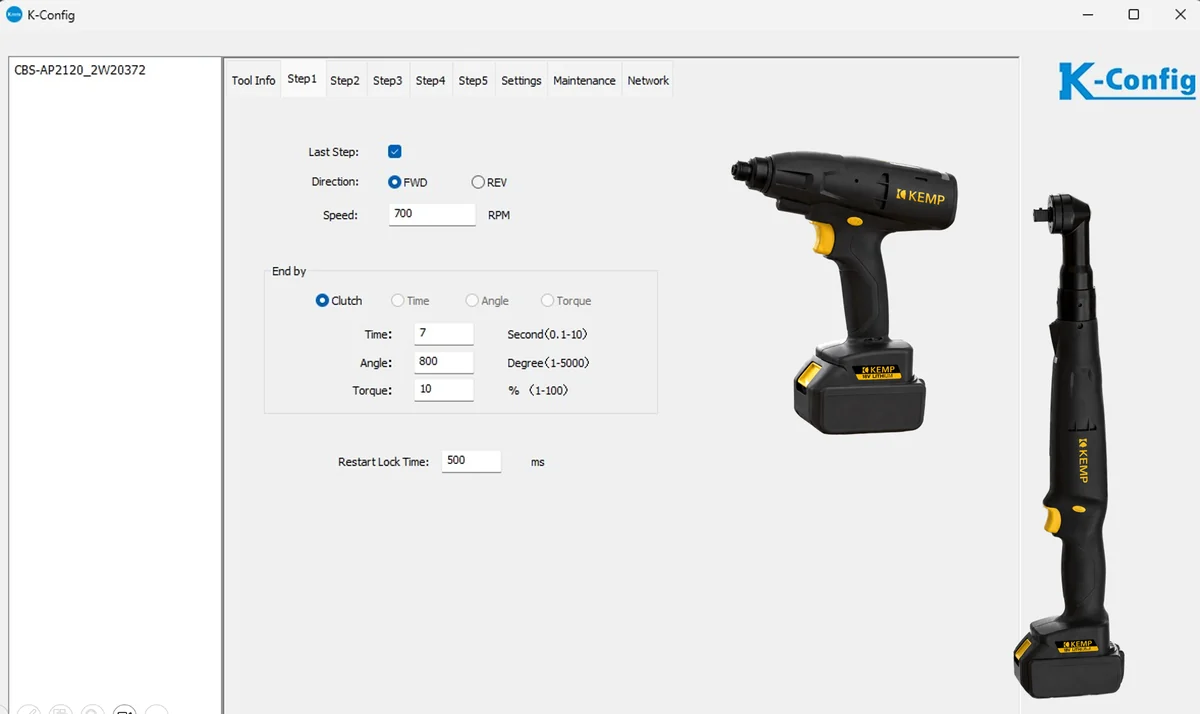1200x714 pixels.
Task: Open the Maintenance tab
Action: [x=584, y=81]
